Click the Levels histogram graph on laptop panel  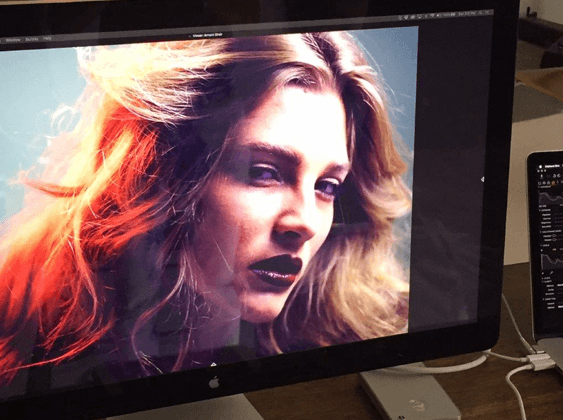551,261
